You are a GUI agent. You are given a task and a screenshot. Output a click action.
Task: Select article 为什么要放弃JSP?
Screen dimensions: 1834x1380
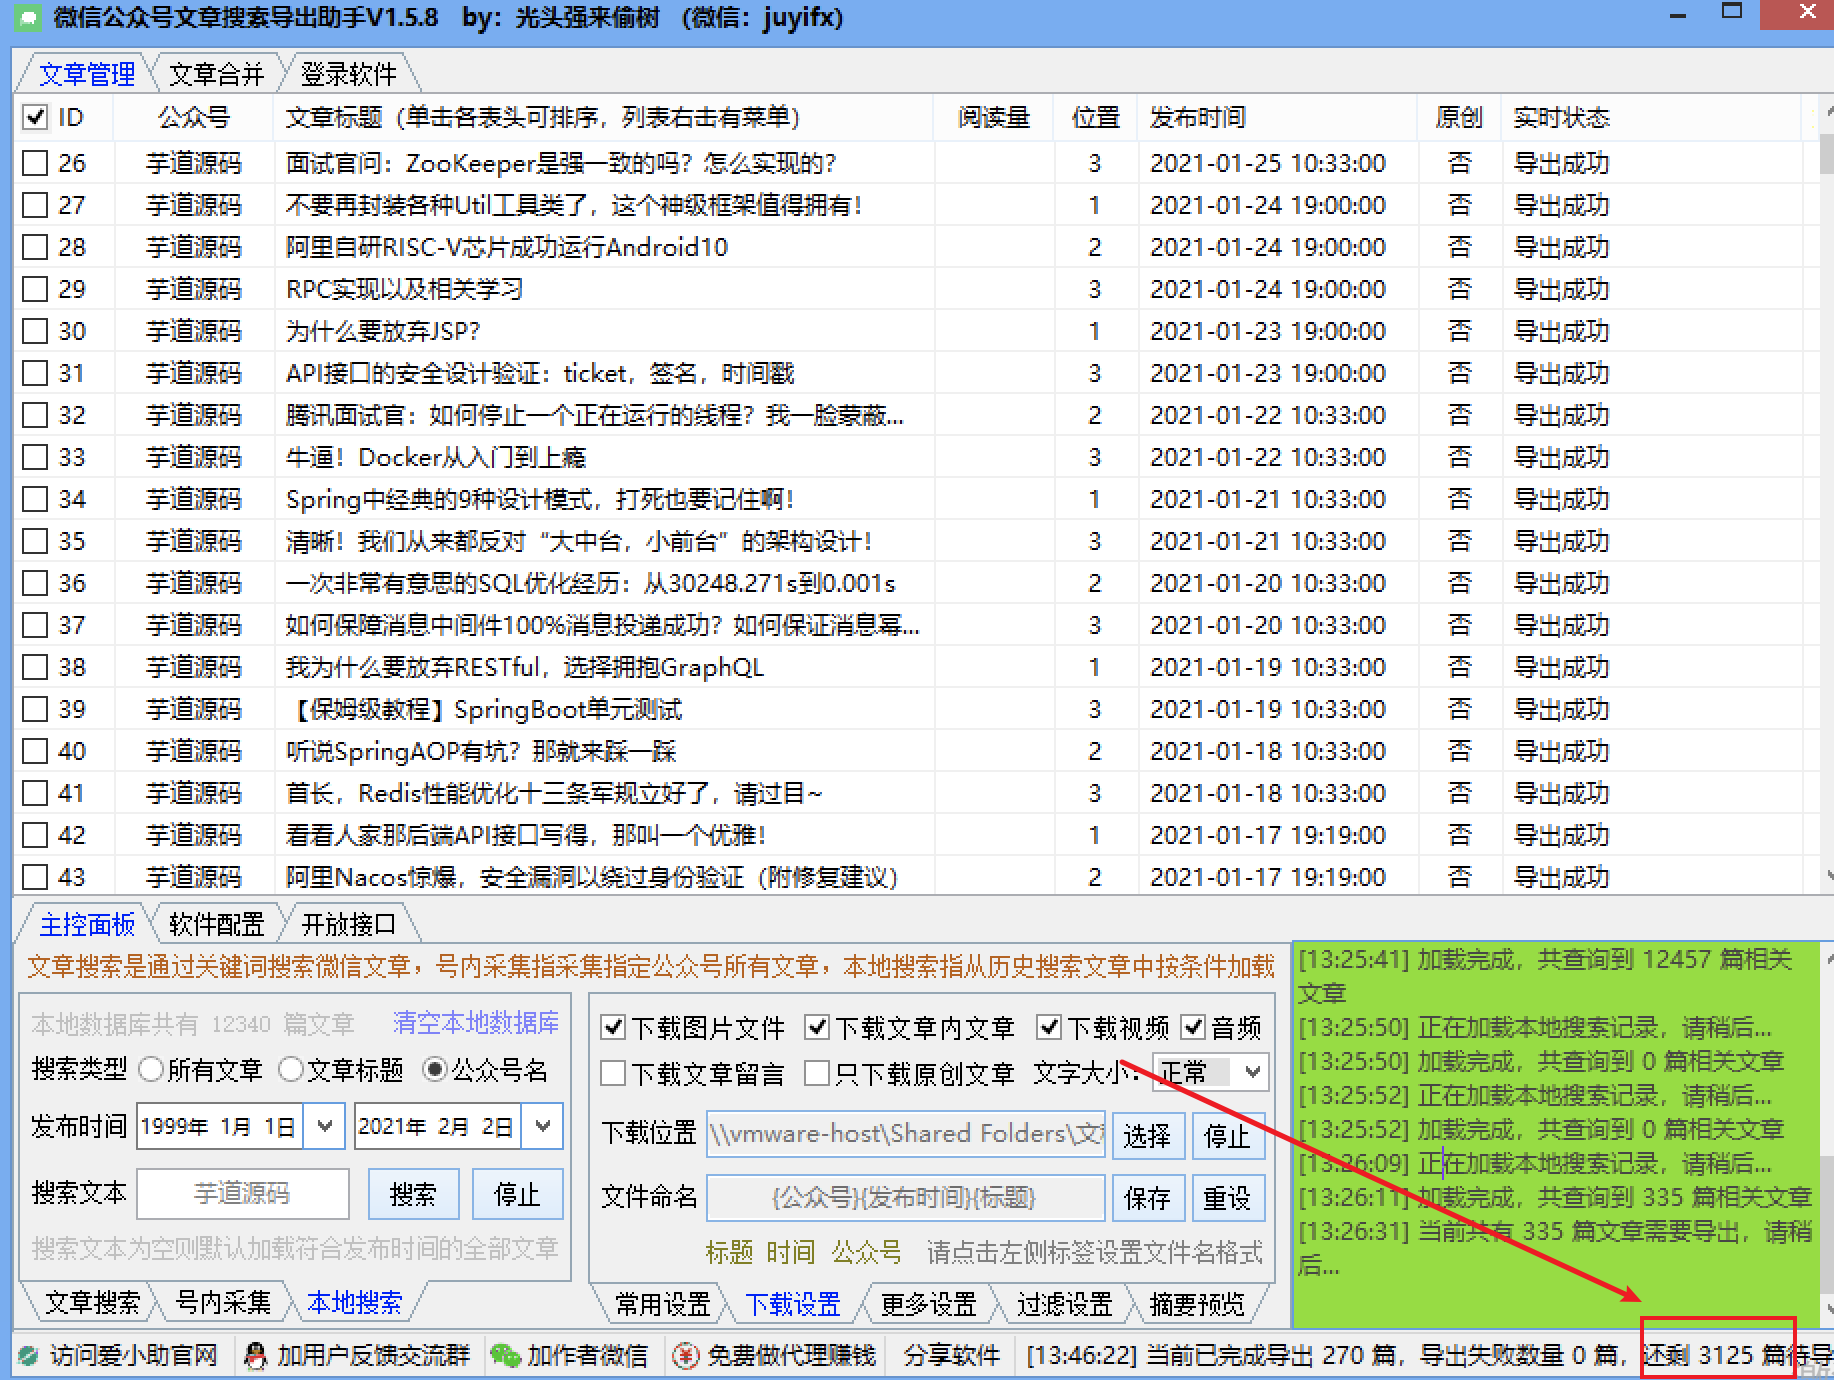click(383, 331)
